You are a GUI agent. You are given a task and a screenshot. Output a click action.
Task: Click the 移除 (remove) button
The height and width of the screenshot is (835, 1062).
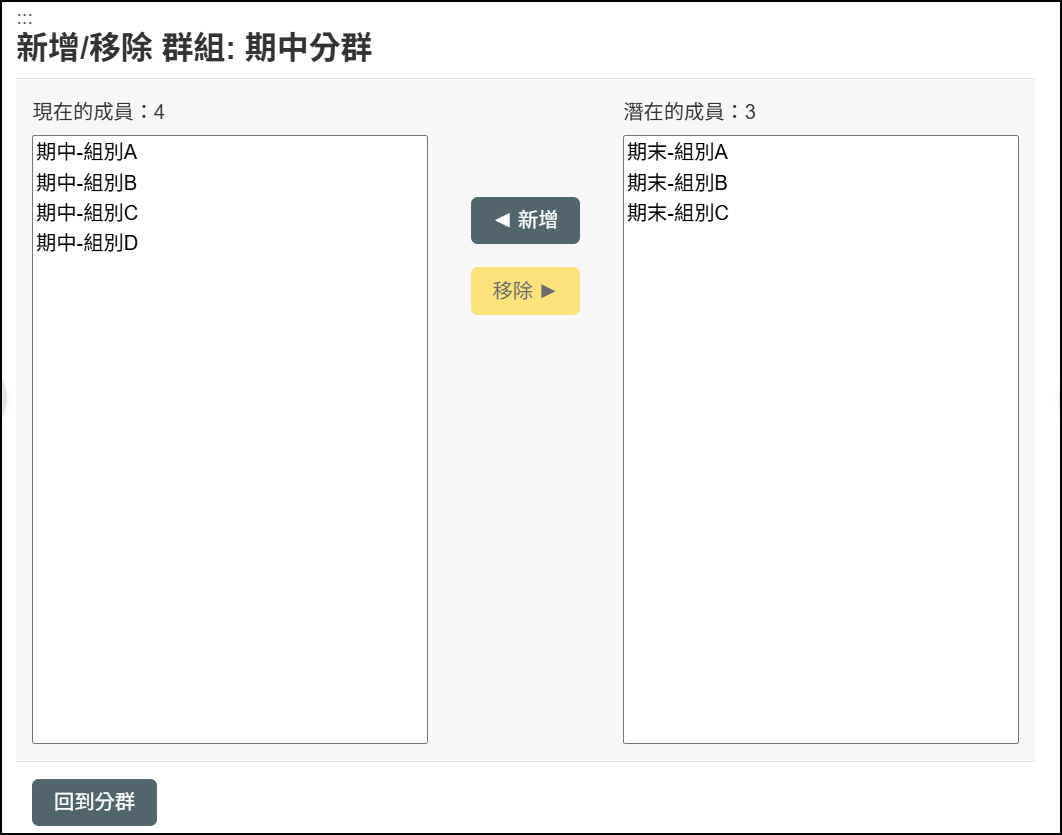pos(525,291)
